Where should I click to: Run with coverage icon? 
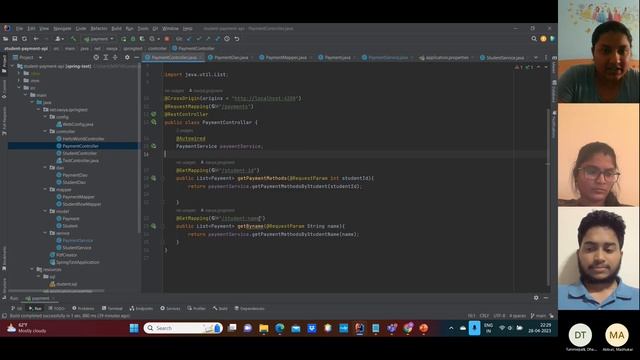click(142, 39)
